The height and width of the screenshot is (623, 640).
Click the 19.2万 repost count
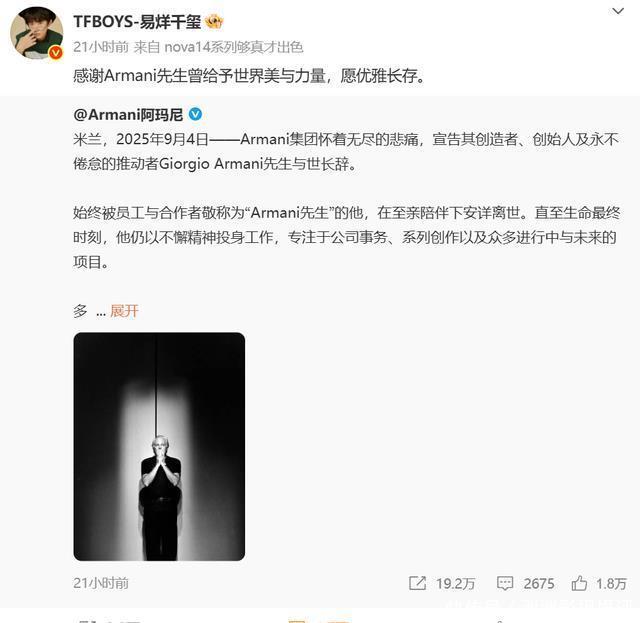click(455, 584)
